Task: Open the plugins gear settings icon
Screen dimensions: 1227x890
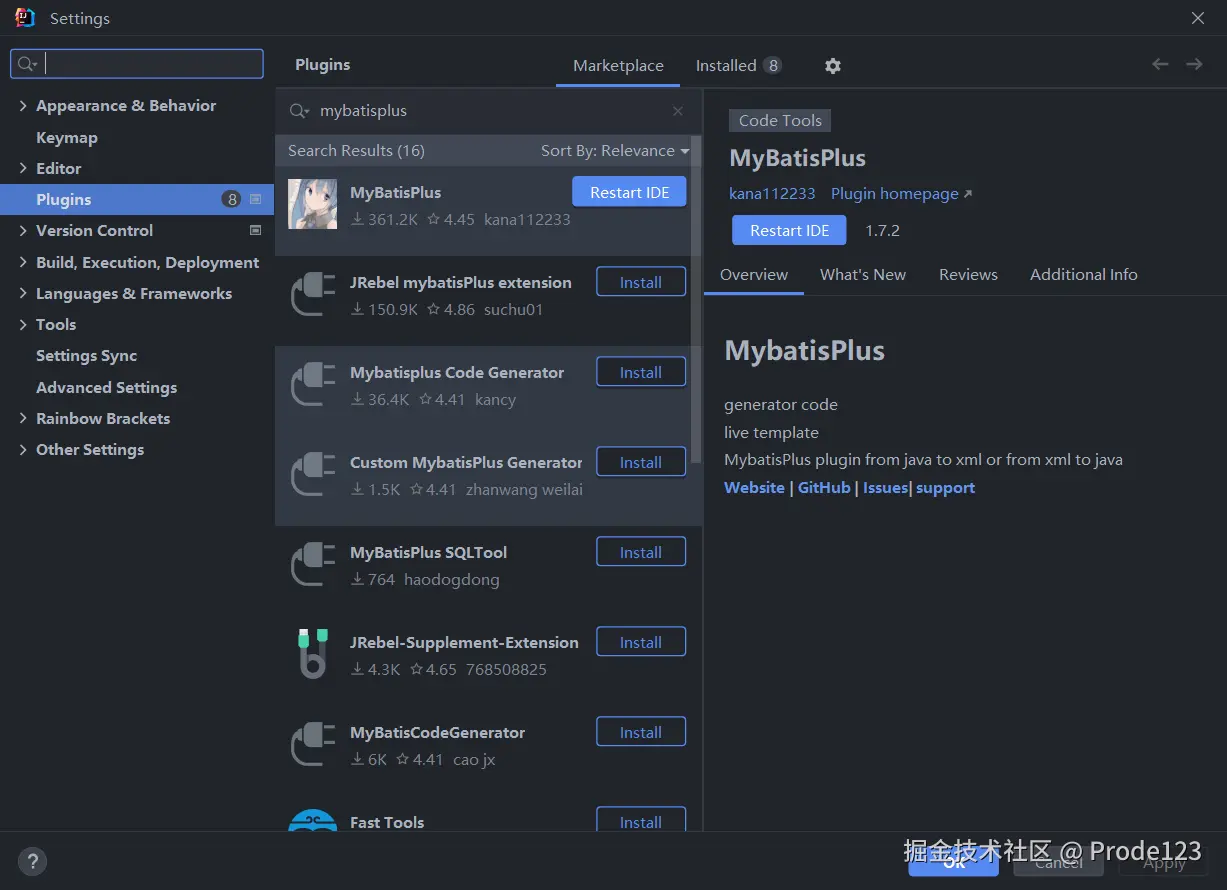Action: [832, 66]
